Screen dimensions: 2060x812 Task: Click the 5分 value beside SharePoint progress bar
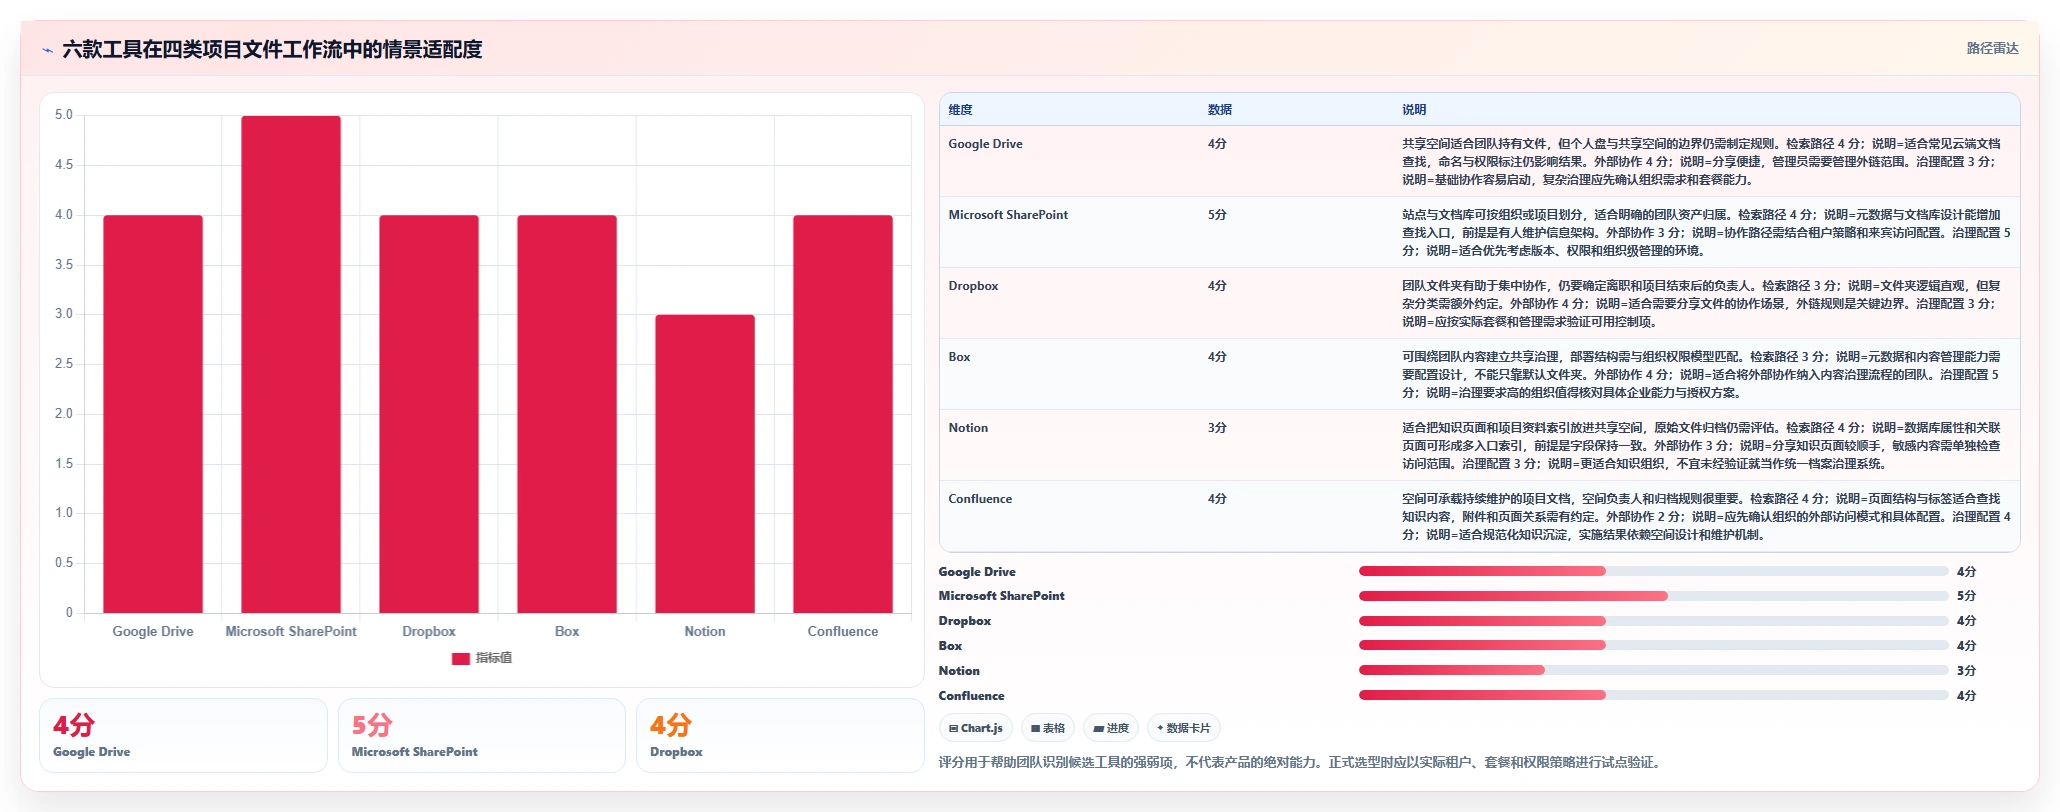(x=1966, y=596)
